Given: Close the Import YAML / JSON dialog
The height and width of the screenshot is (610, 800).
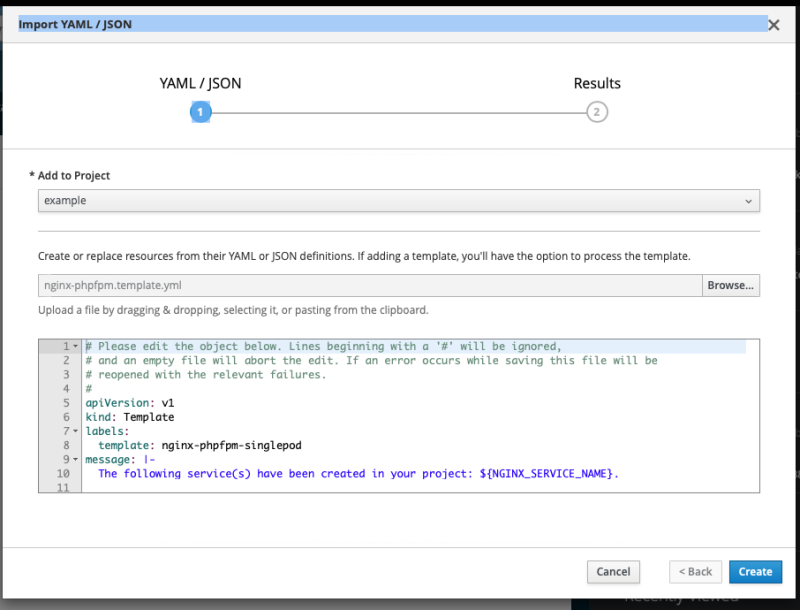Looking at the screenshot, I should (773, 25).
